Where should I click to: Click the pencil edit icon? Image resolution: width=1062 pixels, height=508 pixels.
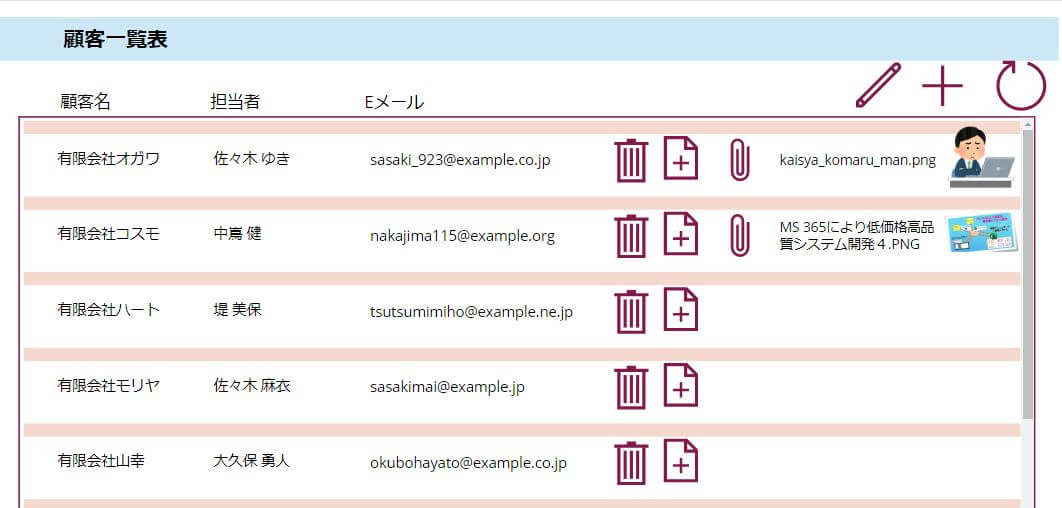(878, 85)
